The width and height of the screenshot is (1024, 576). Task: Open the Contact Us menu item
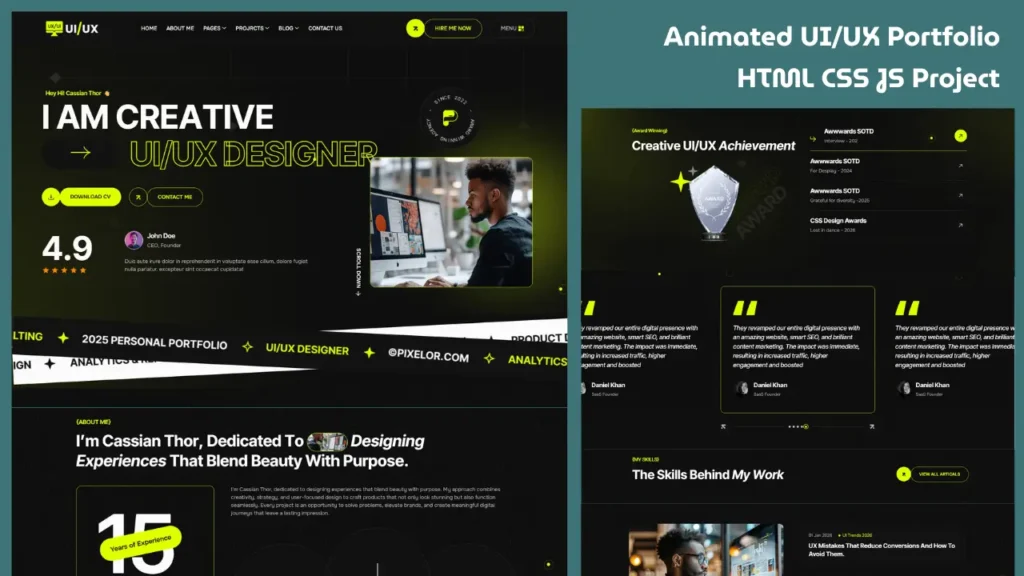[324, 28]
